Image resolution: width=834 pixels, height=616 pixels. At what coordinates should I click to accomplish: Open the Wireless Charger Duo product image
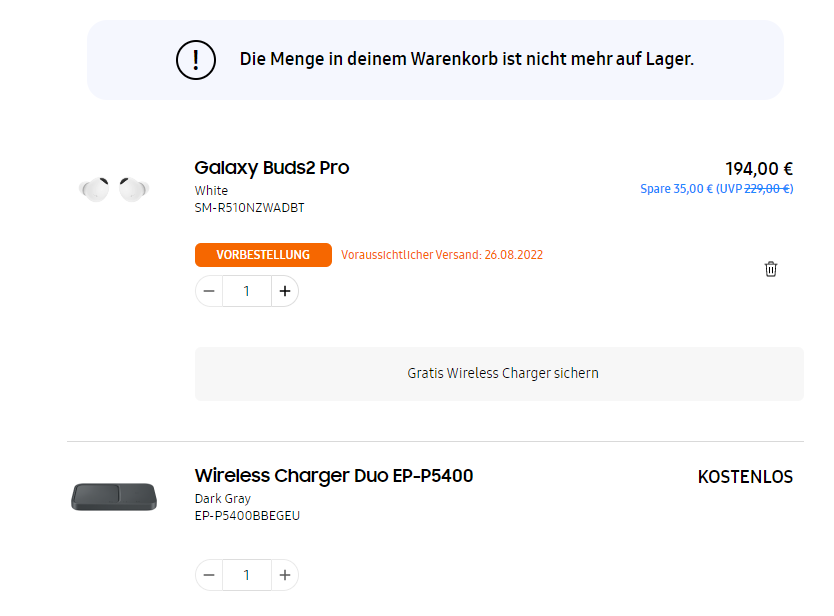click(x=114, y=496)
